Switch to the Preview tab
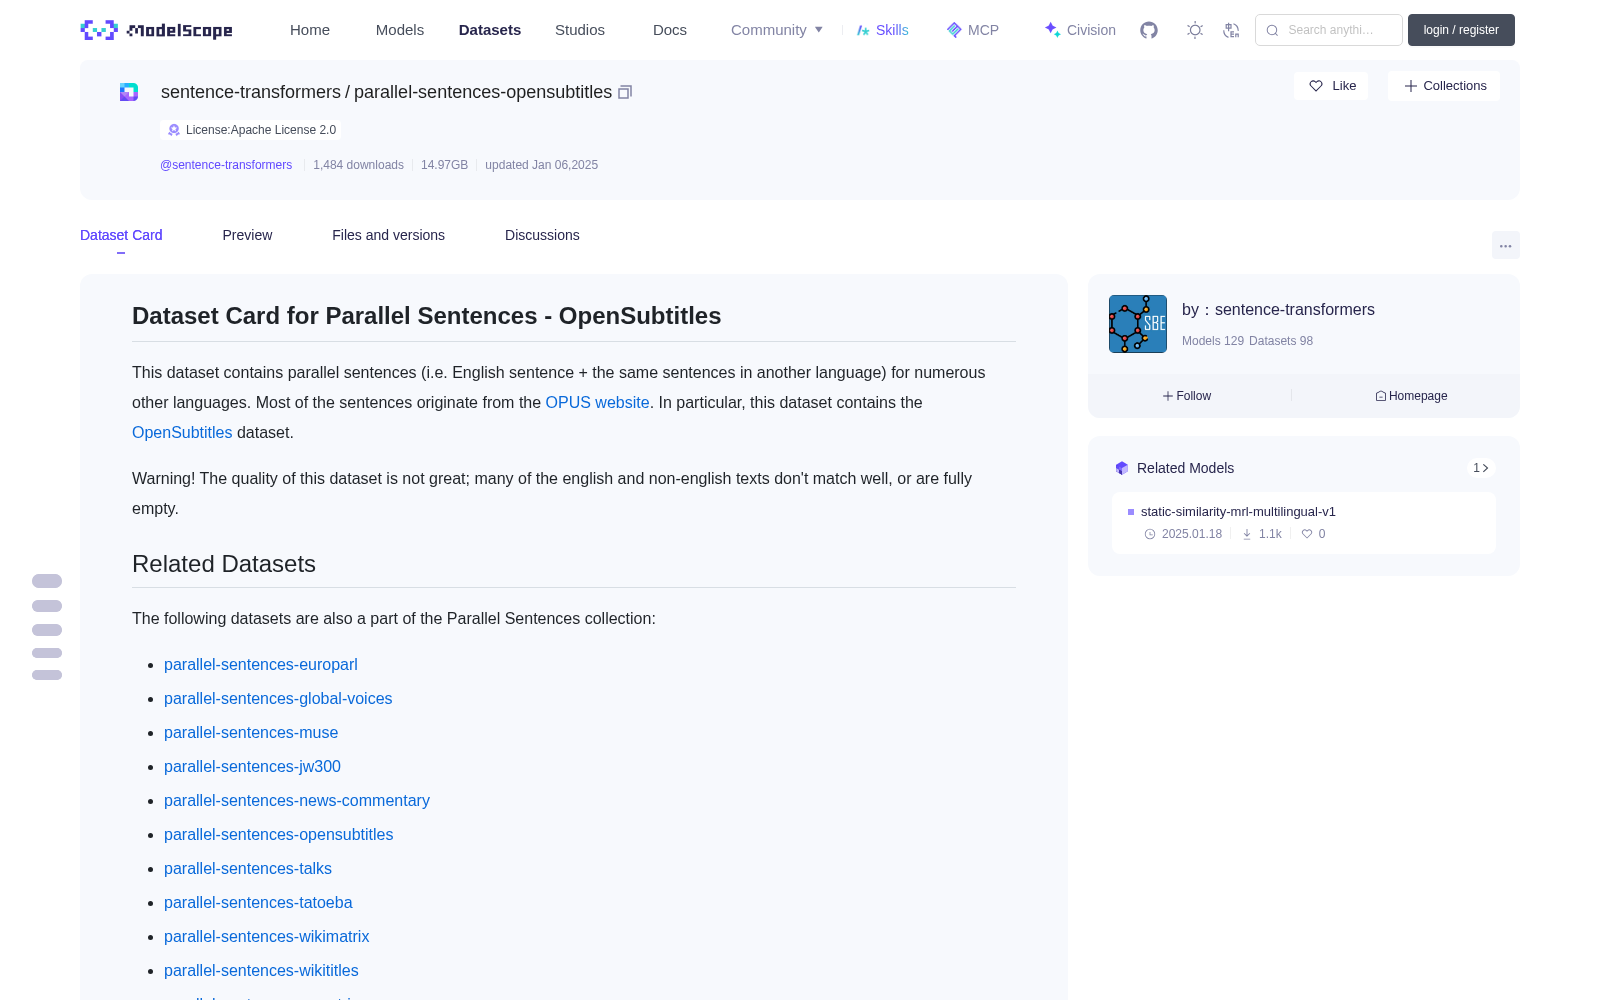Viewport: 1600px width, 1000px height. [x=247, y=235]
